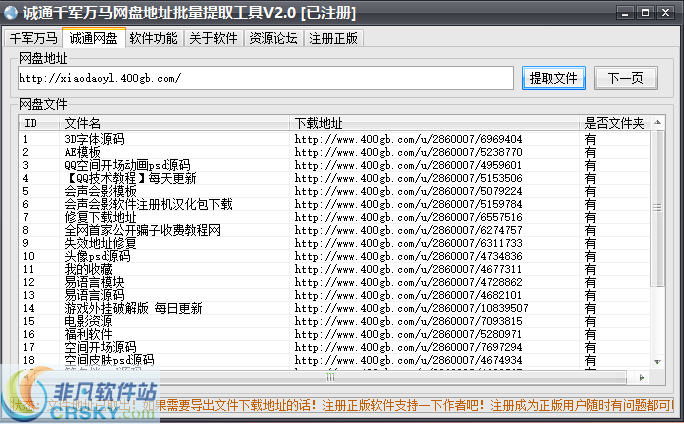684x424 pixels.
Task: Close the window
Action: 665,13
